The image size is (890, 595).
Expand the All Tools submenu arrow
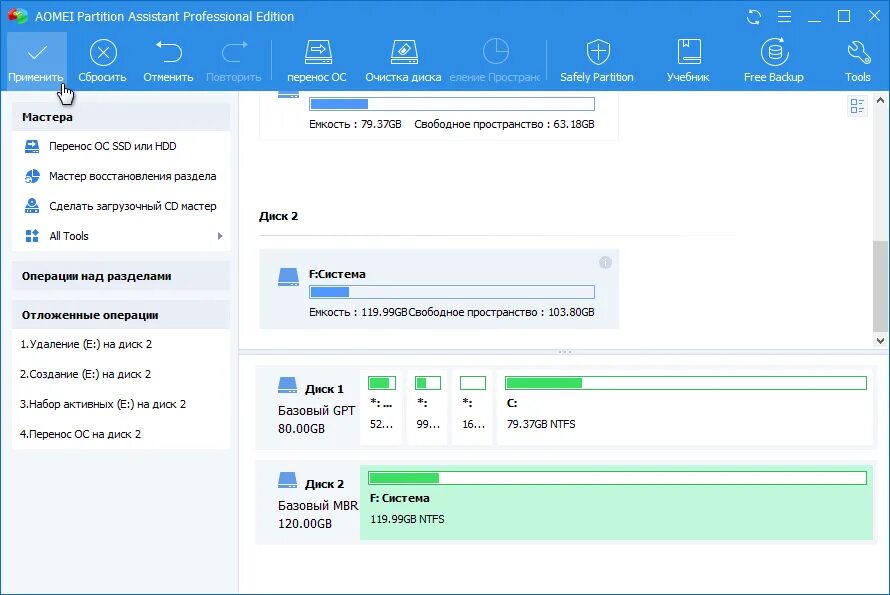coord(220,236)
